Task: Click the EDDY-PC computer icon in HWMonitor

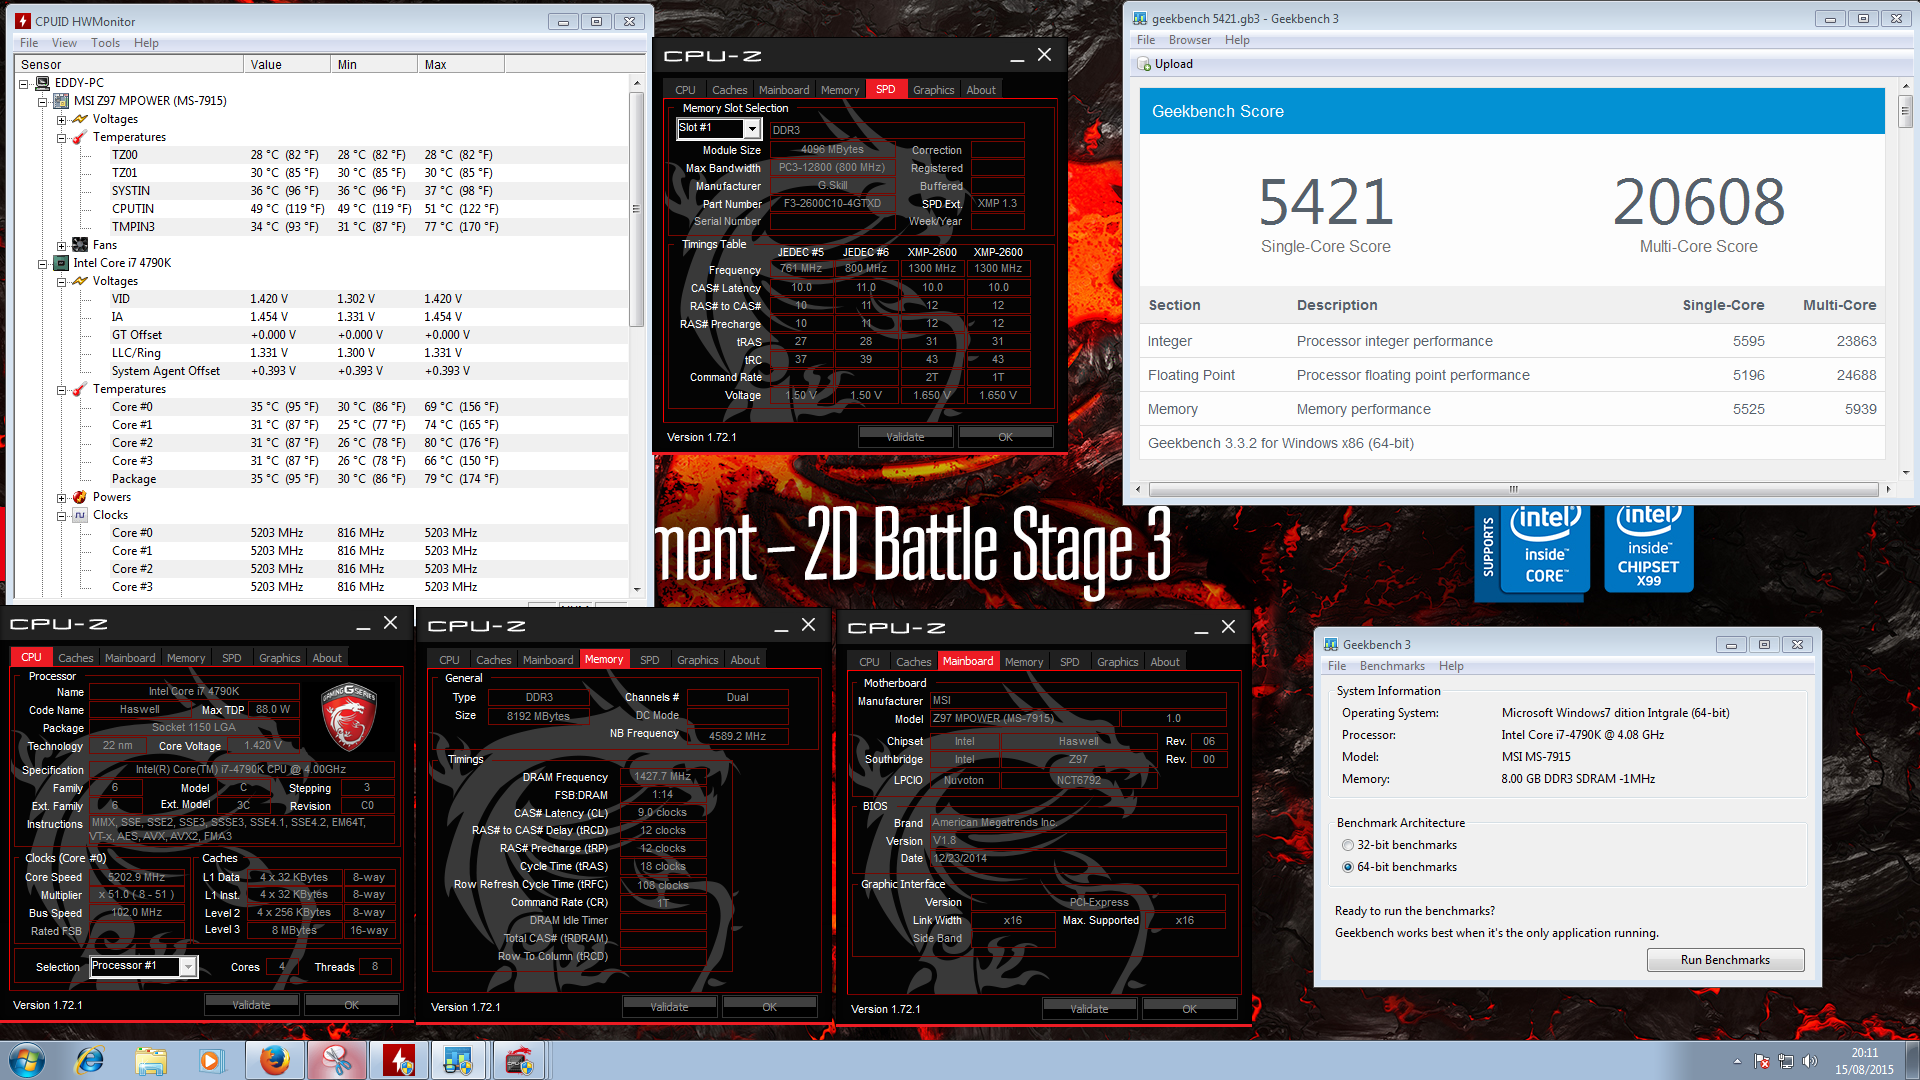Action: point(43,83)
